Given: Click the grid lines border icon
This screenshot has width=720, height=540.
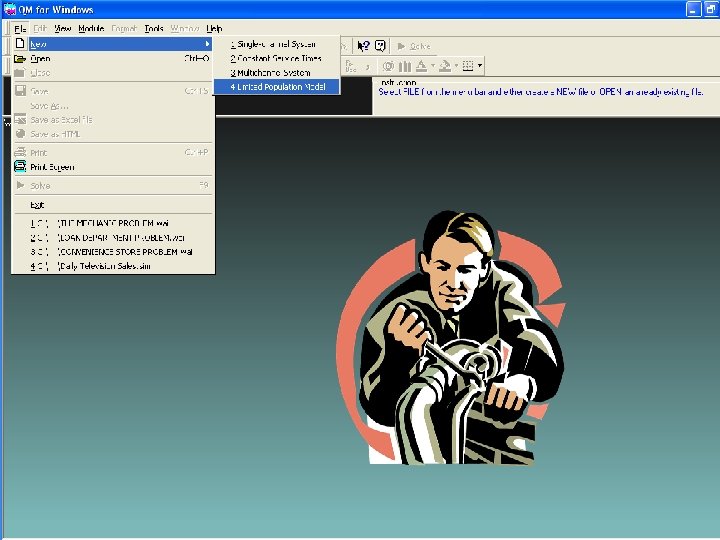Looking at the screenshot, I should (x=468, y=66).
